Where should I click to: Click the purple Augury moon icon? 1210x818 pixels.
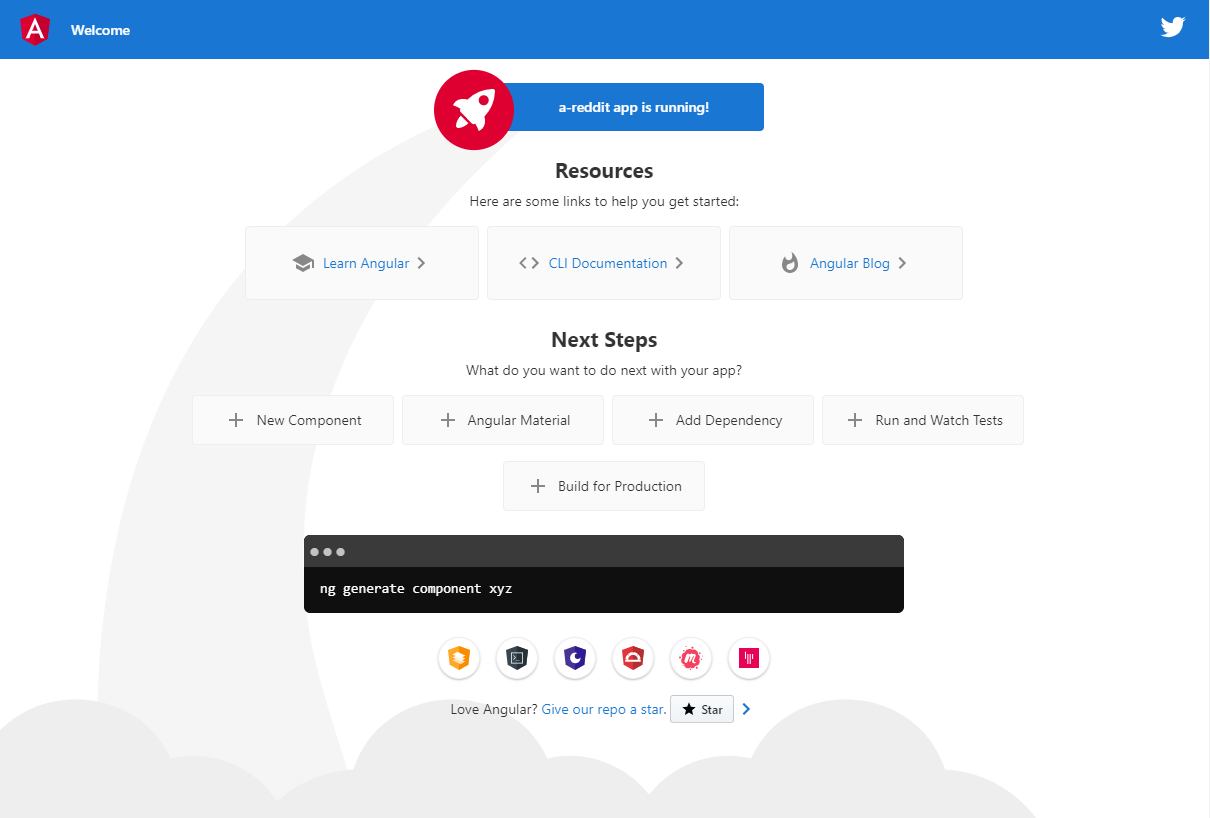coord(575,657)
